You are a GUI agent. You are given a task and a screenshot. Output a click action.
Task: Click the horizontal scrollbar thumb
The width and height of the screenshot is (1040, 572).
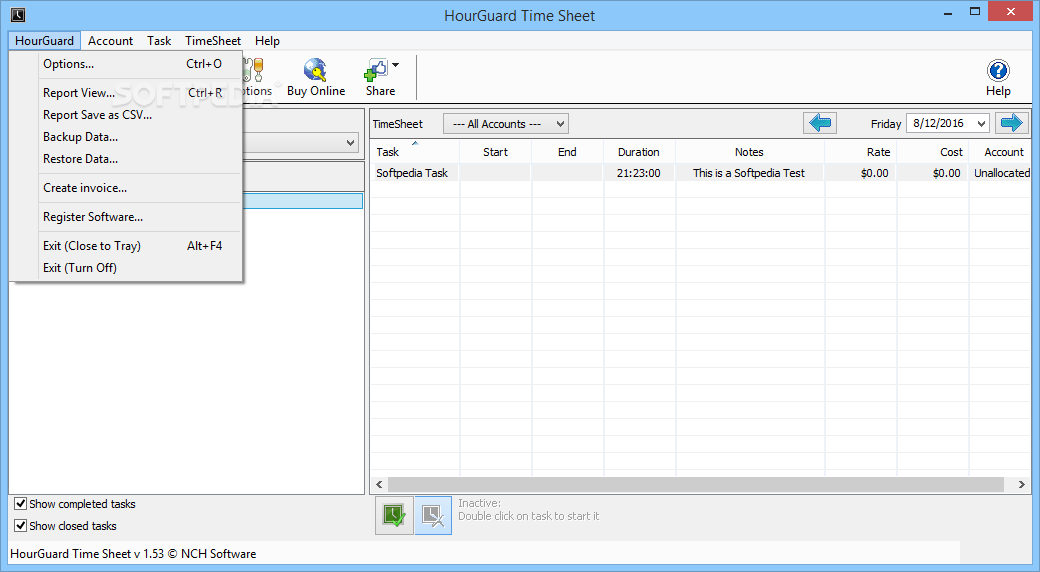[x=696, y=484]
